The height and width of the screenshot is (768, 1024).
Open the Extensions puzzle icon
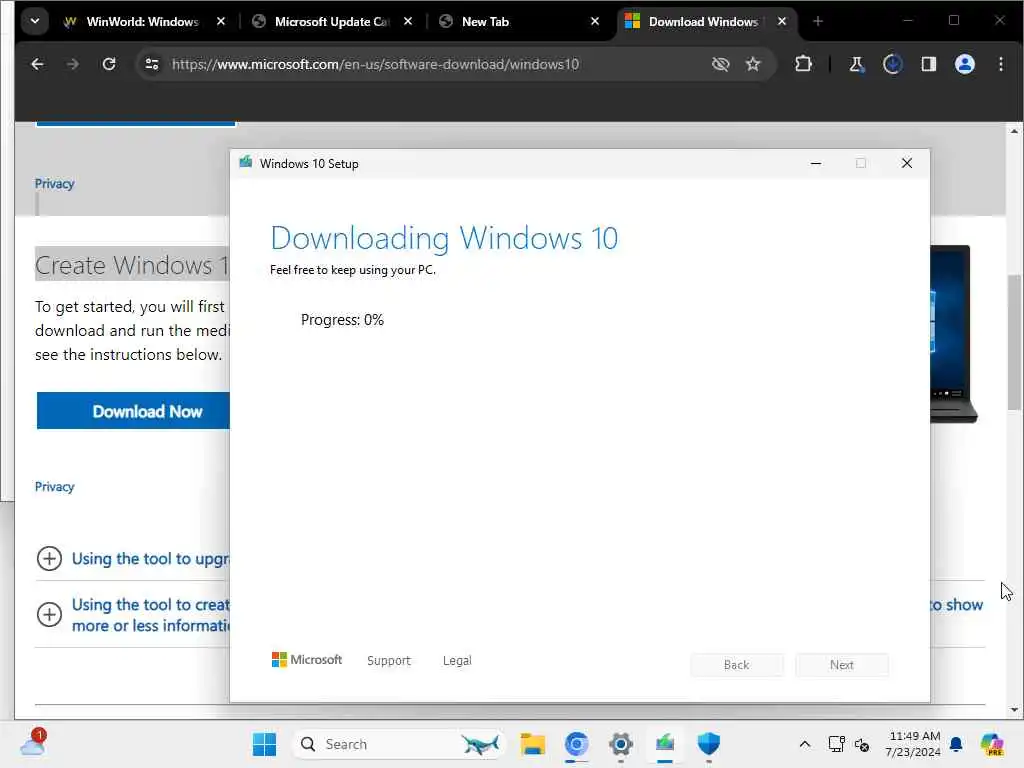click(803, 64)
